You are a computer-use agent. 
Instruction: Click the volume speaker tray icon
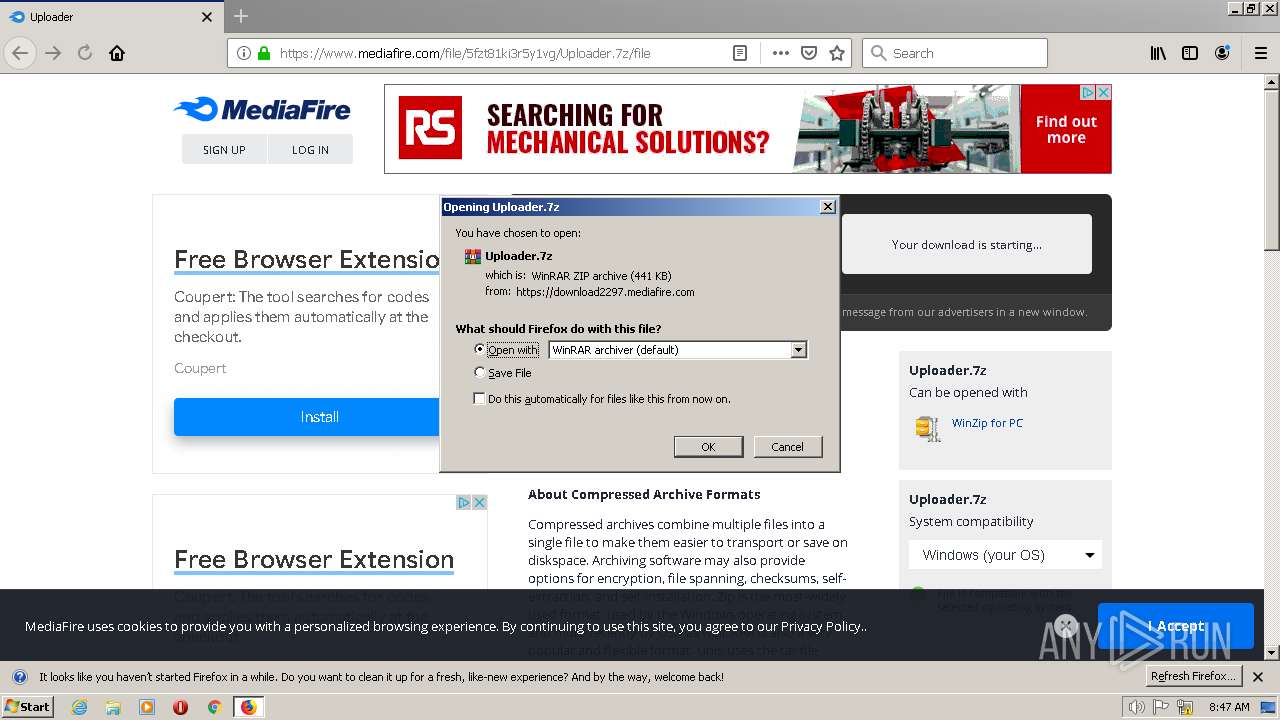click(x=1137, y=707)
